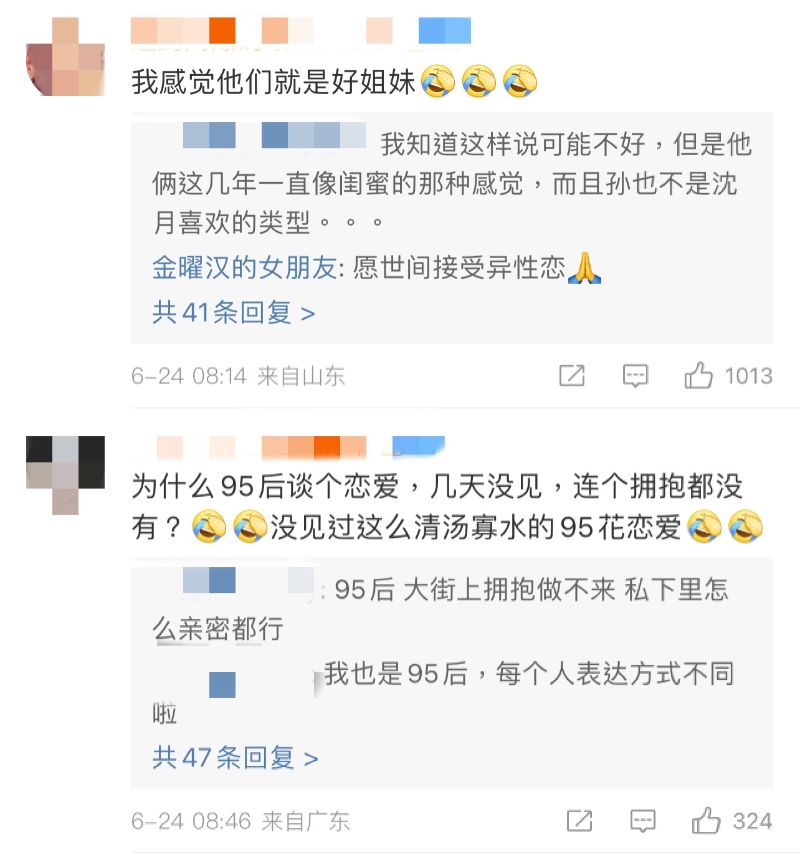The width and height of the screenshot is (800, 855).
Task: Like the 95后 comment with 324 likes
Action: (x=706, y=821)
